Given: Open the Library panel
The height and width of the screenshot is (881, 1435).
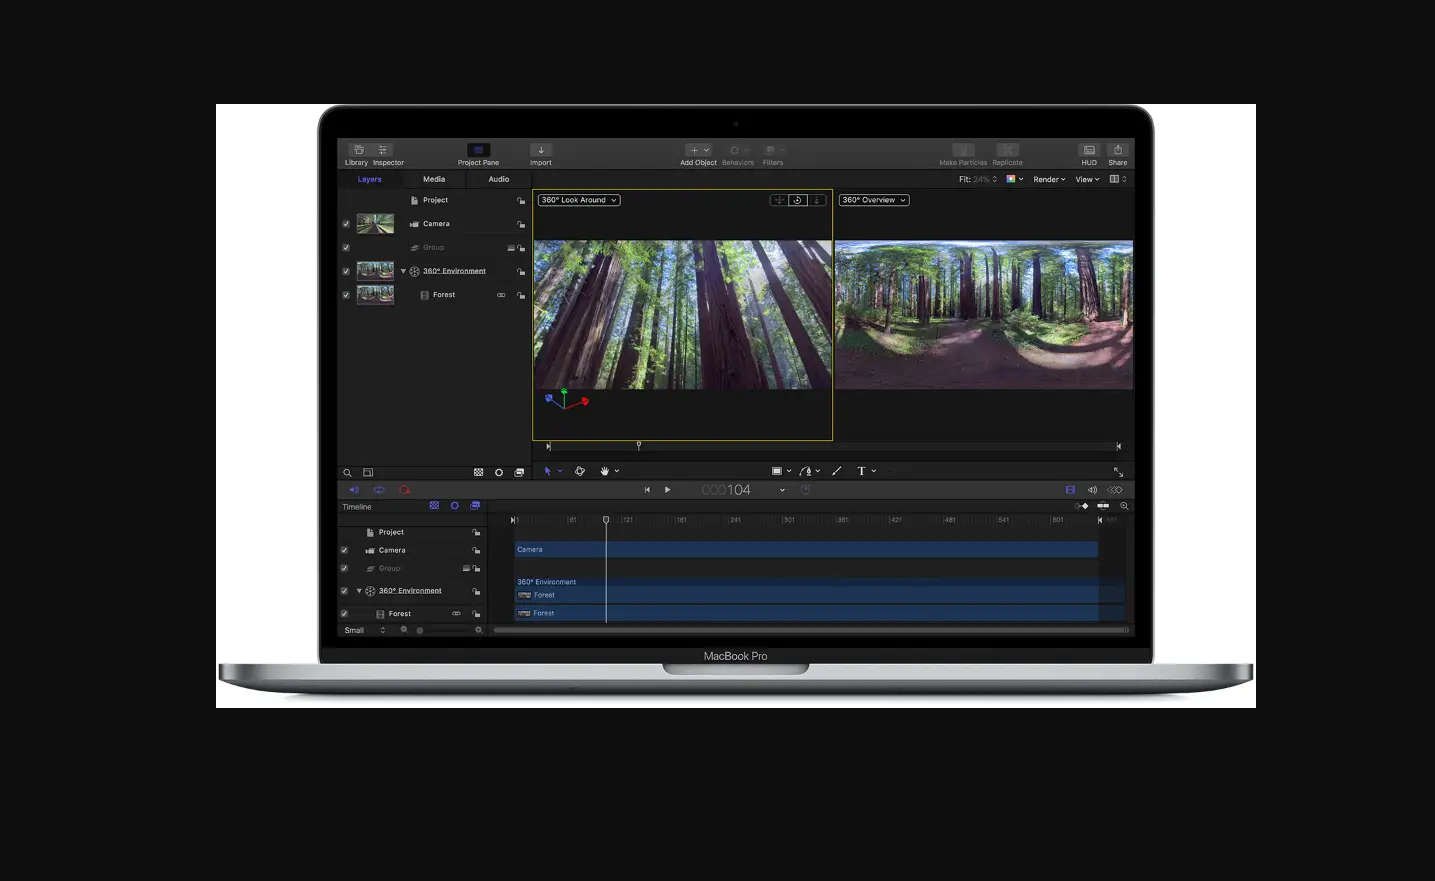Looking at the screenshot, I should pyautogui.click(x=357, y=150).
